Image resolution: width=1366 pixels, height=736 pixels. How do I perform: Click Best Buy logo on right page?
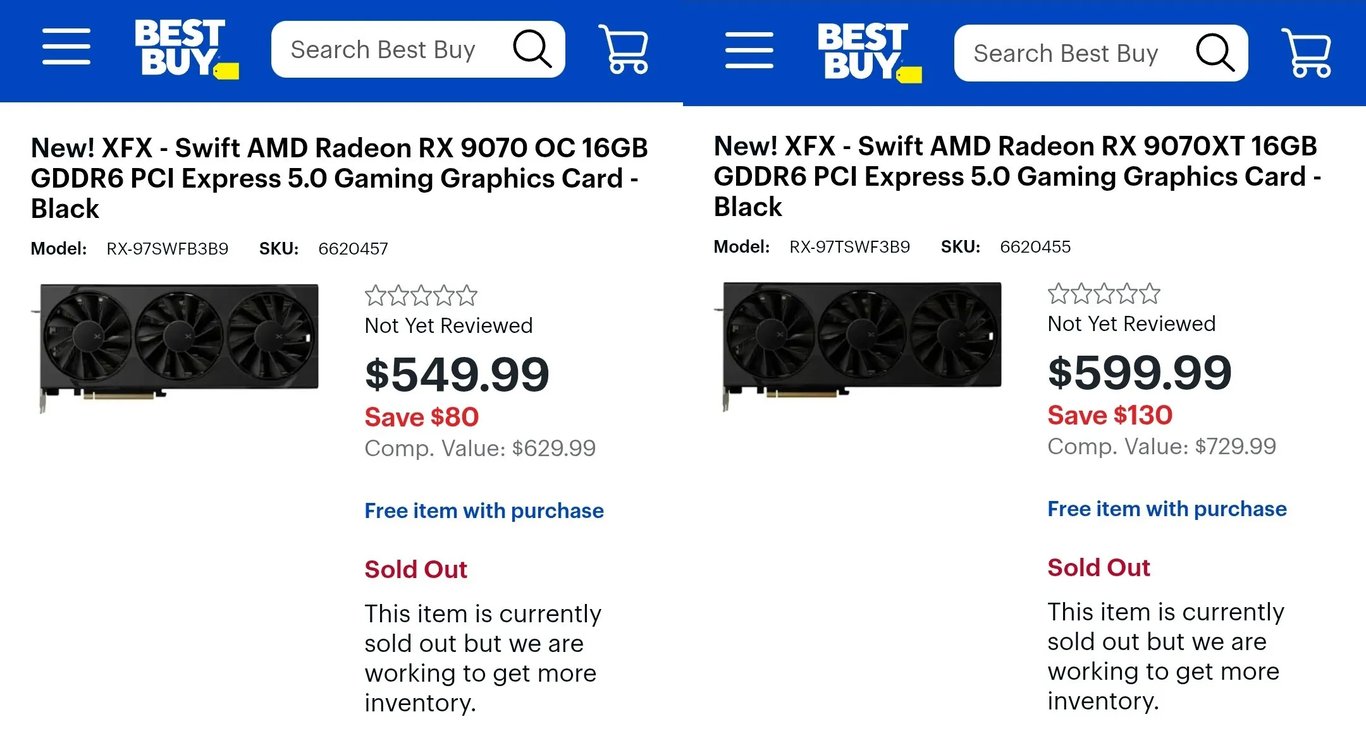(869, 52)
